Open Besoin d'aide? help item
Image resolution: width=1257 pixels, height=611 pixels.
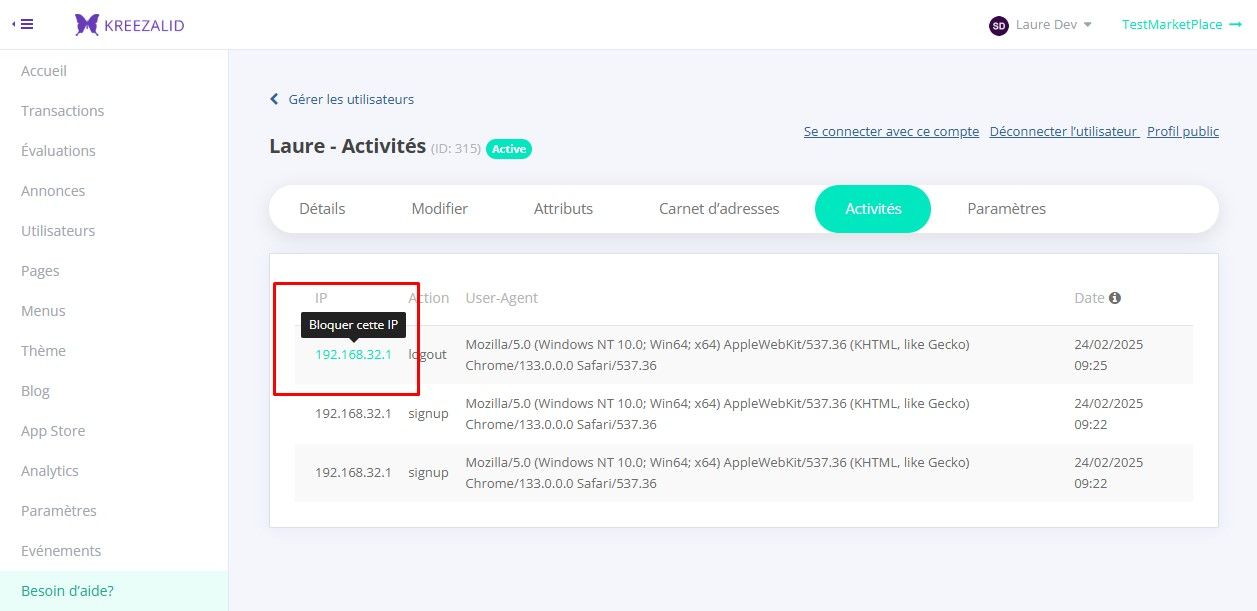coord(114,591)
